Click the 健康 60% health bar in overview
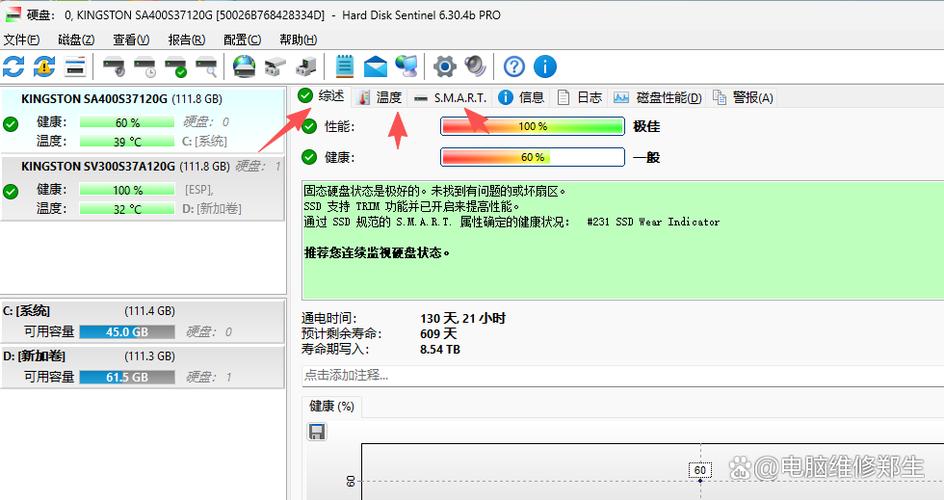This screenshot has width=944, height=500. point(532,157)
